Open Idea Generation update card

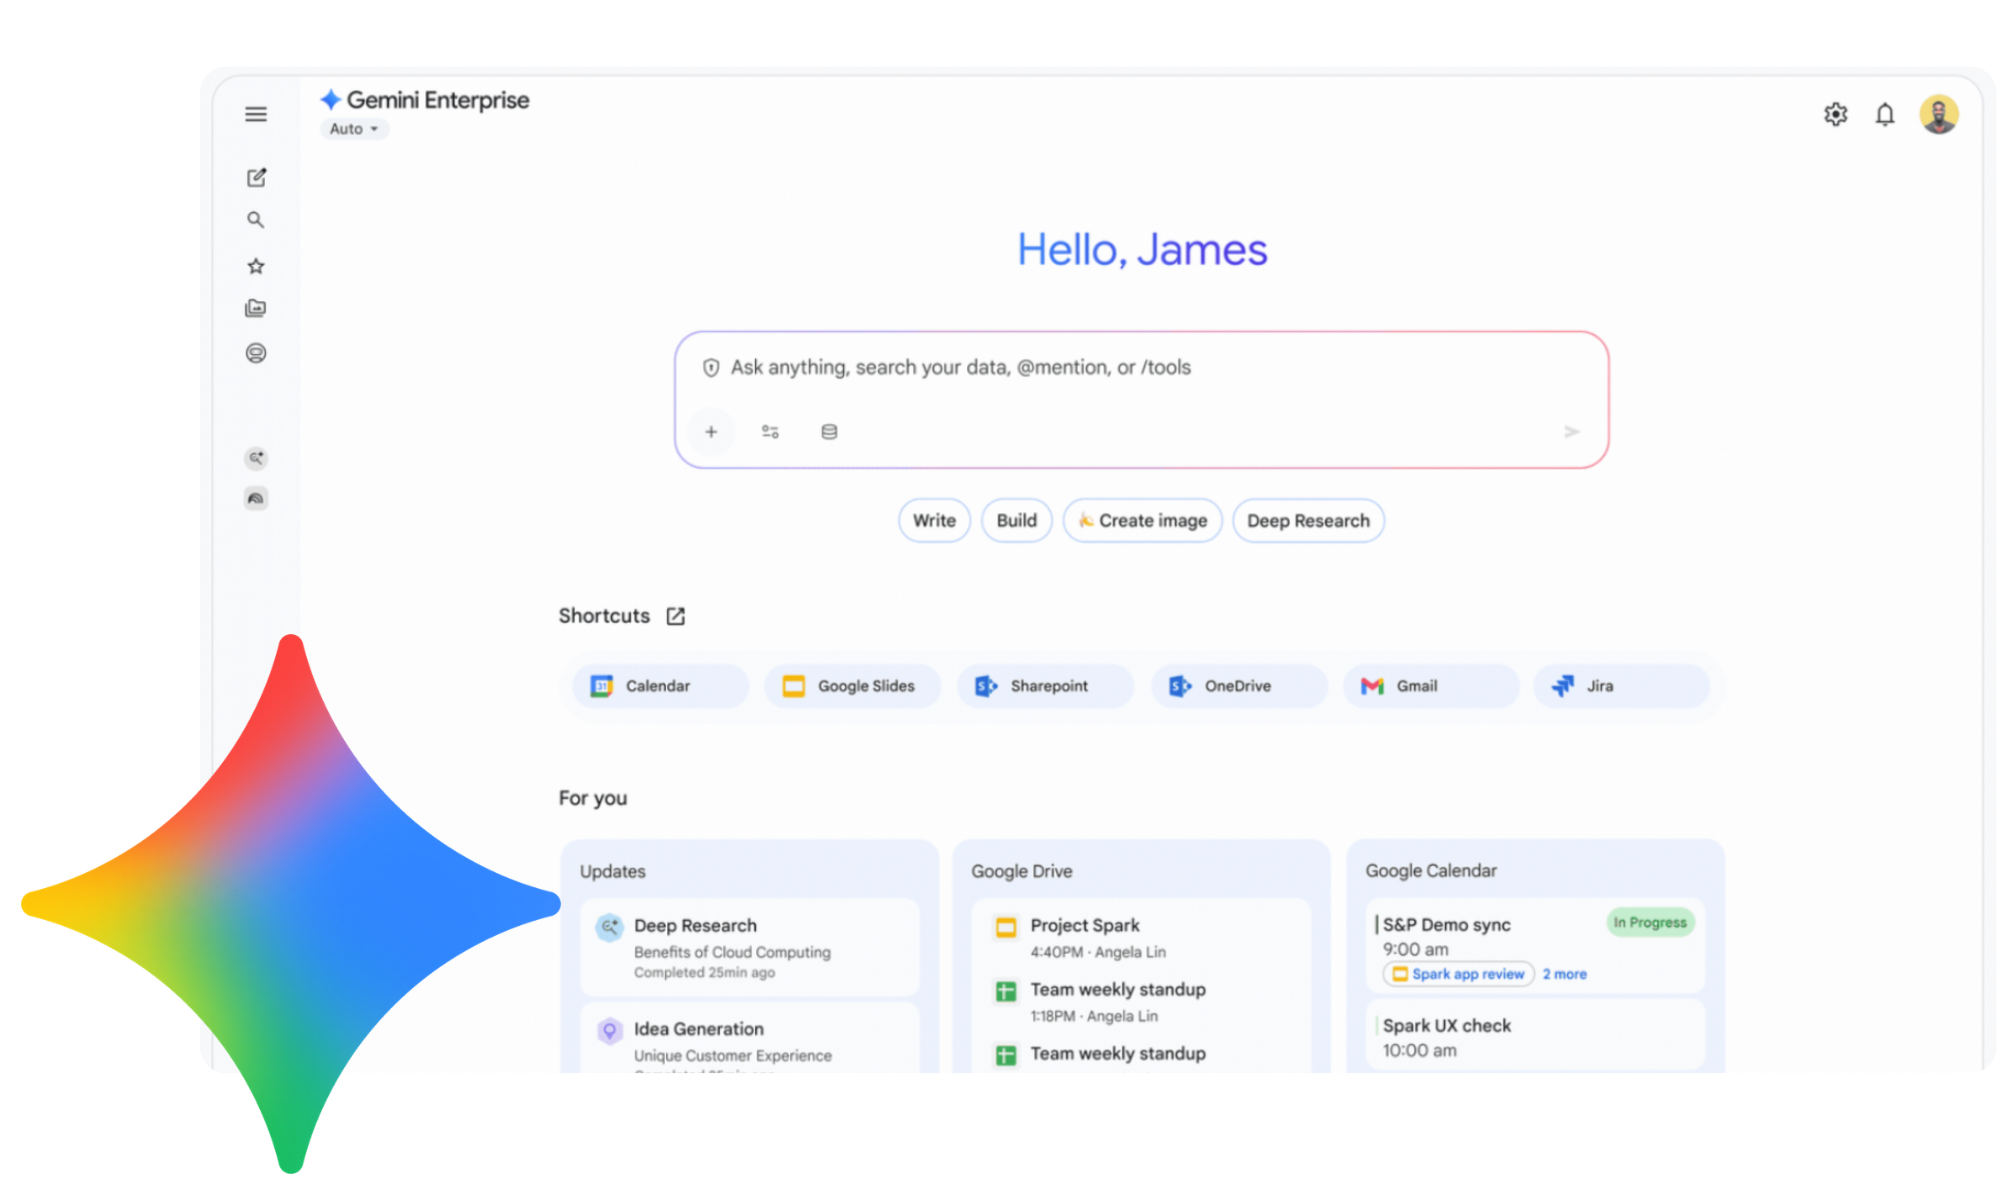pyautogui.click(x=750, y=1038)
